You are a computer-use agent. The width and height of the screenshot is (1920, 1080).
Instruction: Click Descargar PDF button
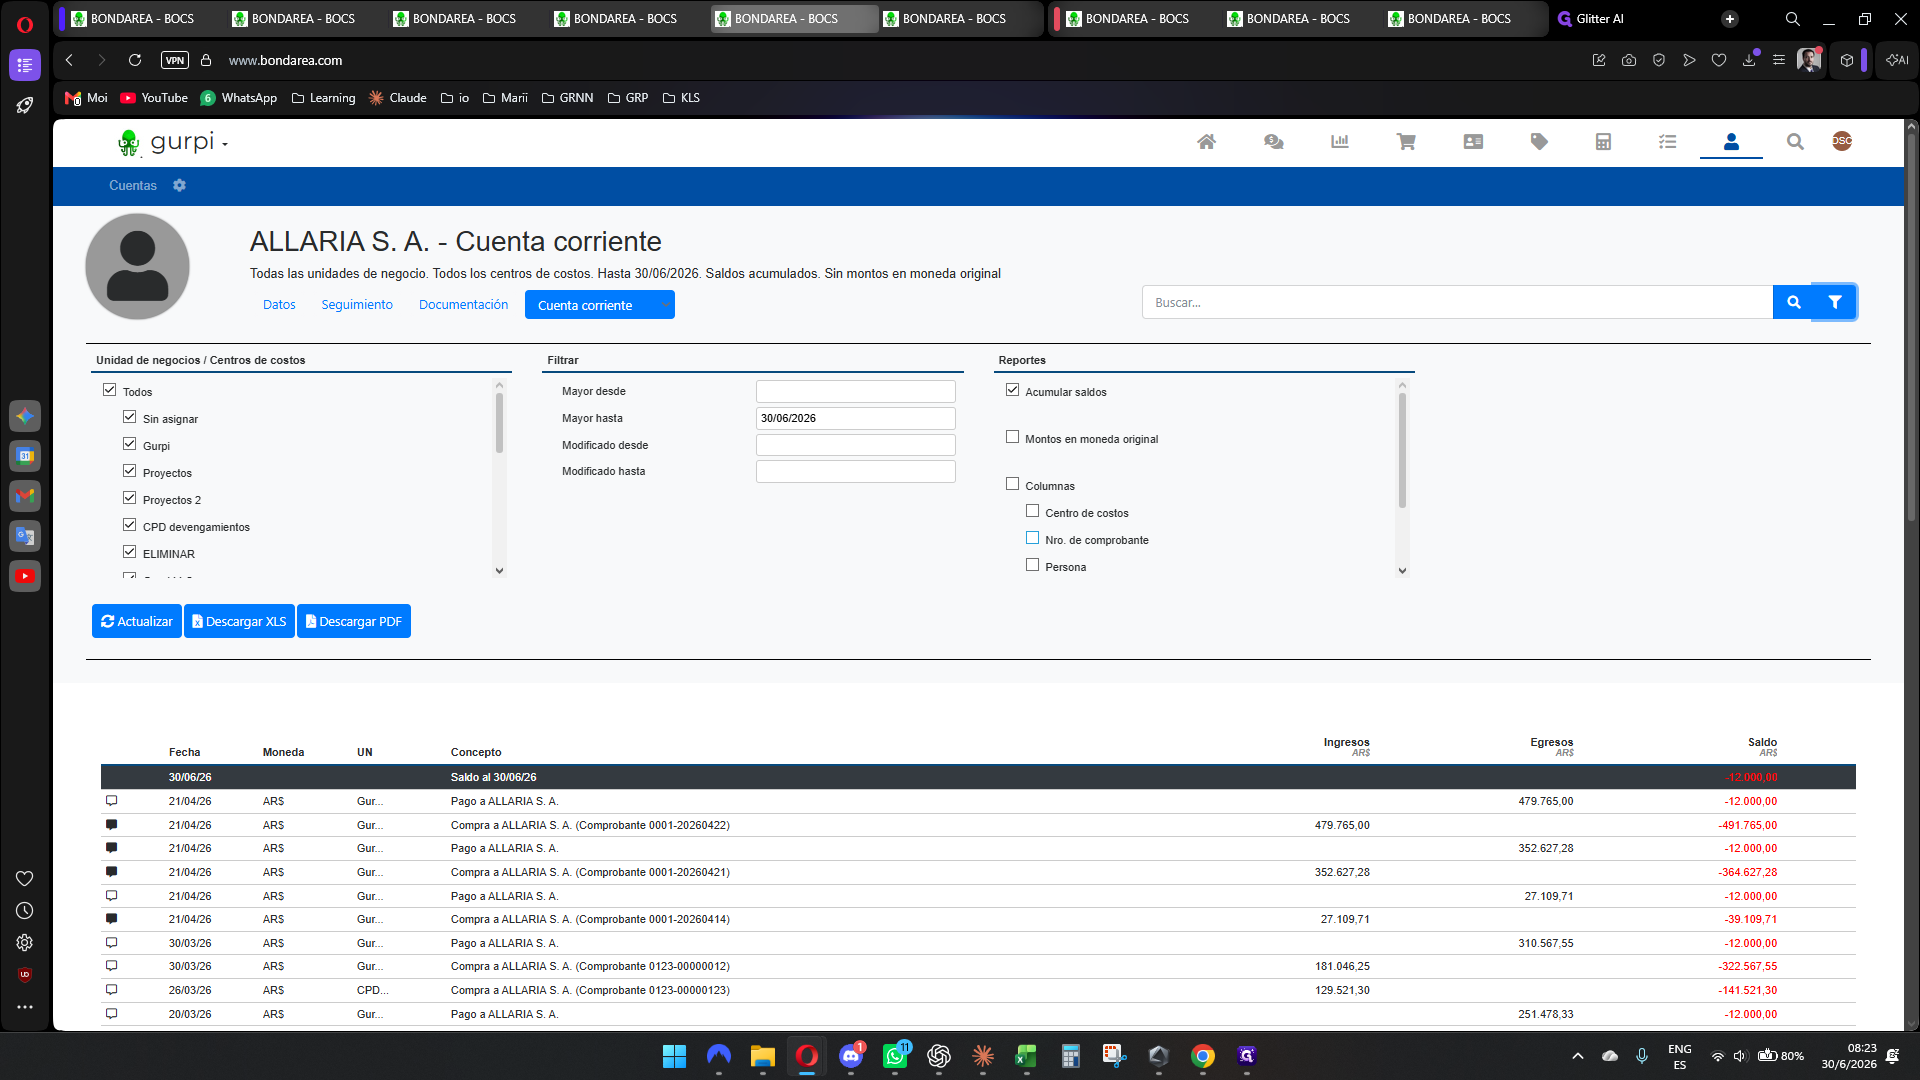coord(354,621)
